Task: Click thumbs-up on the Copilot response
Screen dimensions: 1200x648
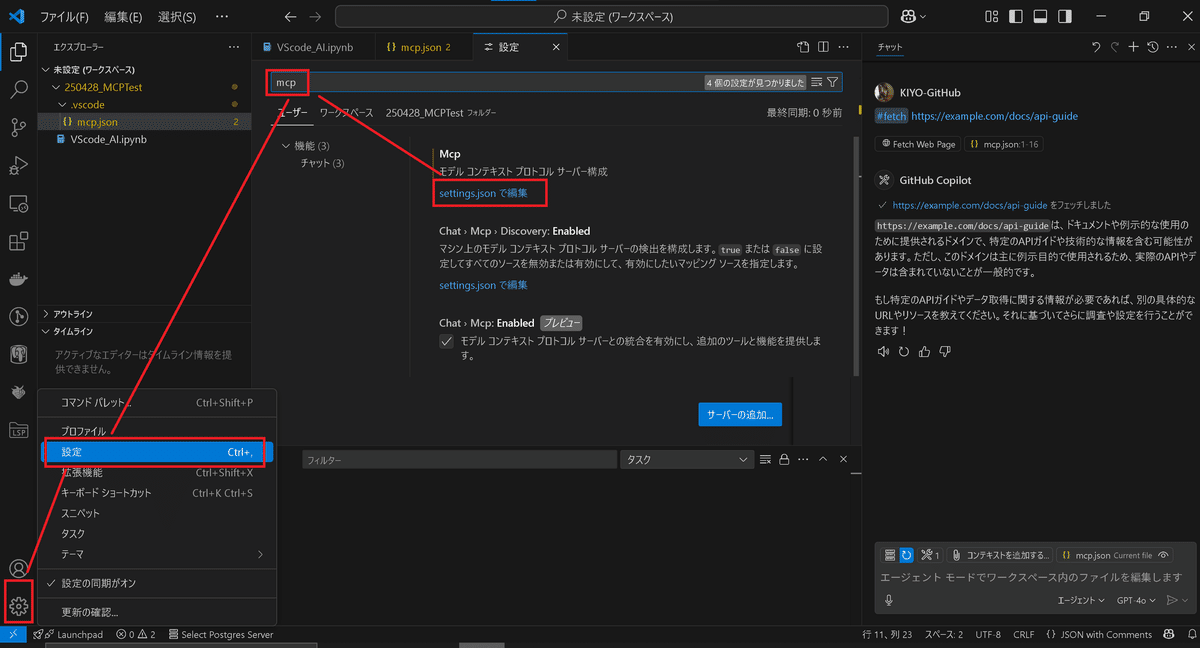Action: click(924, 350)
